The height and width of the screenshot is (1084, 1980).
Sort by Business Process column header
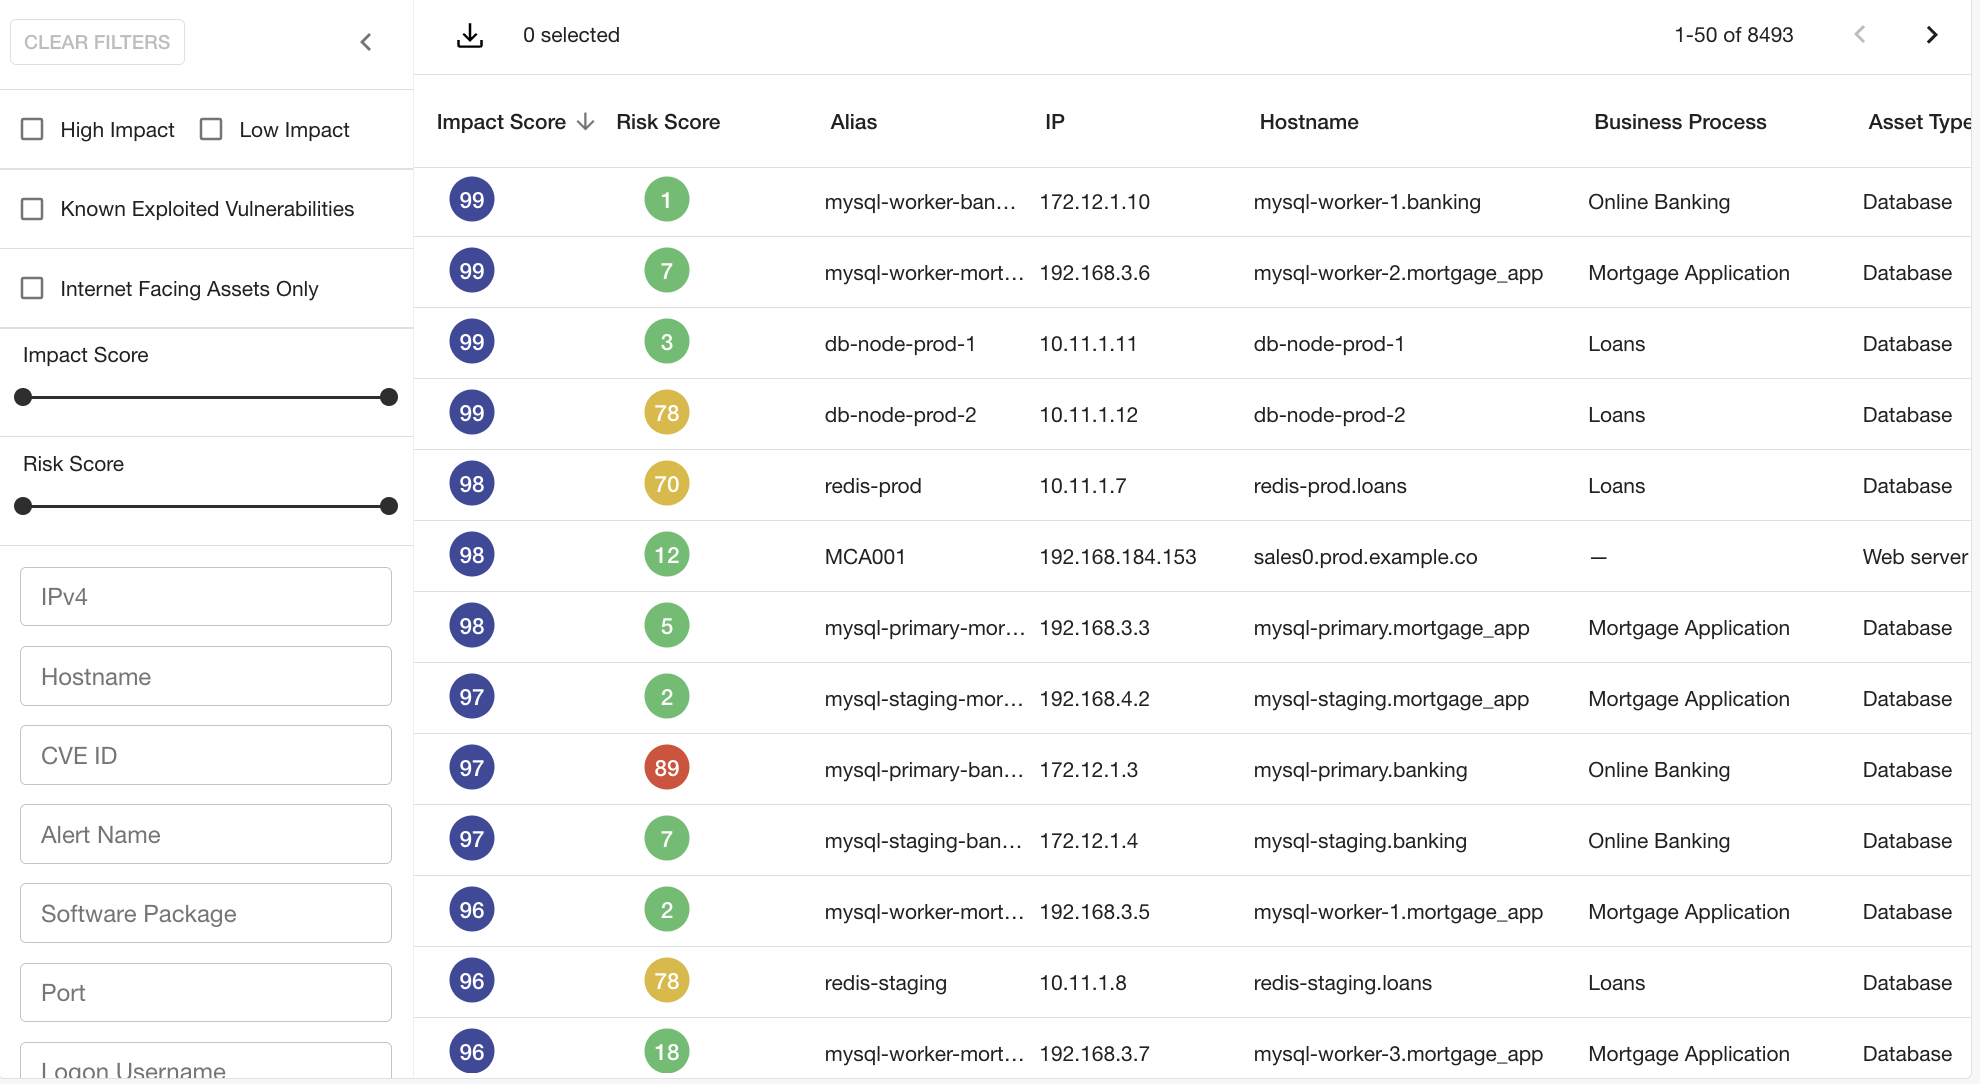[1679, 122]
